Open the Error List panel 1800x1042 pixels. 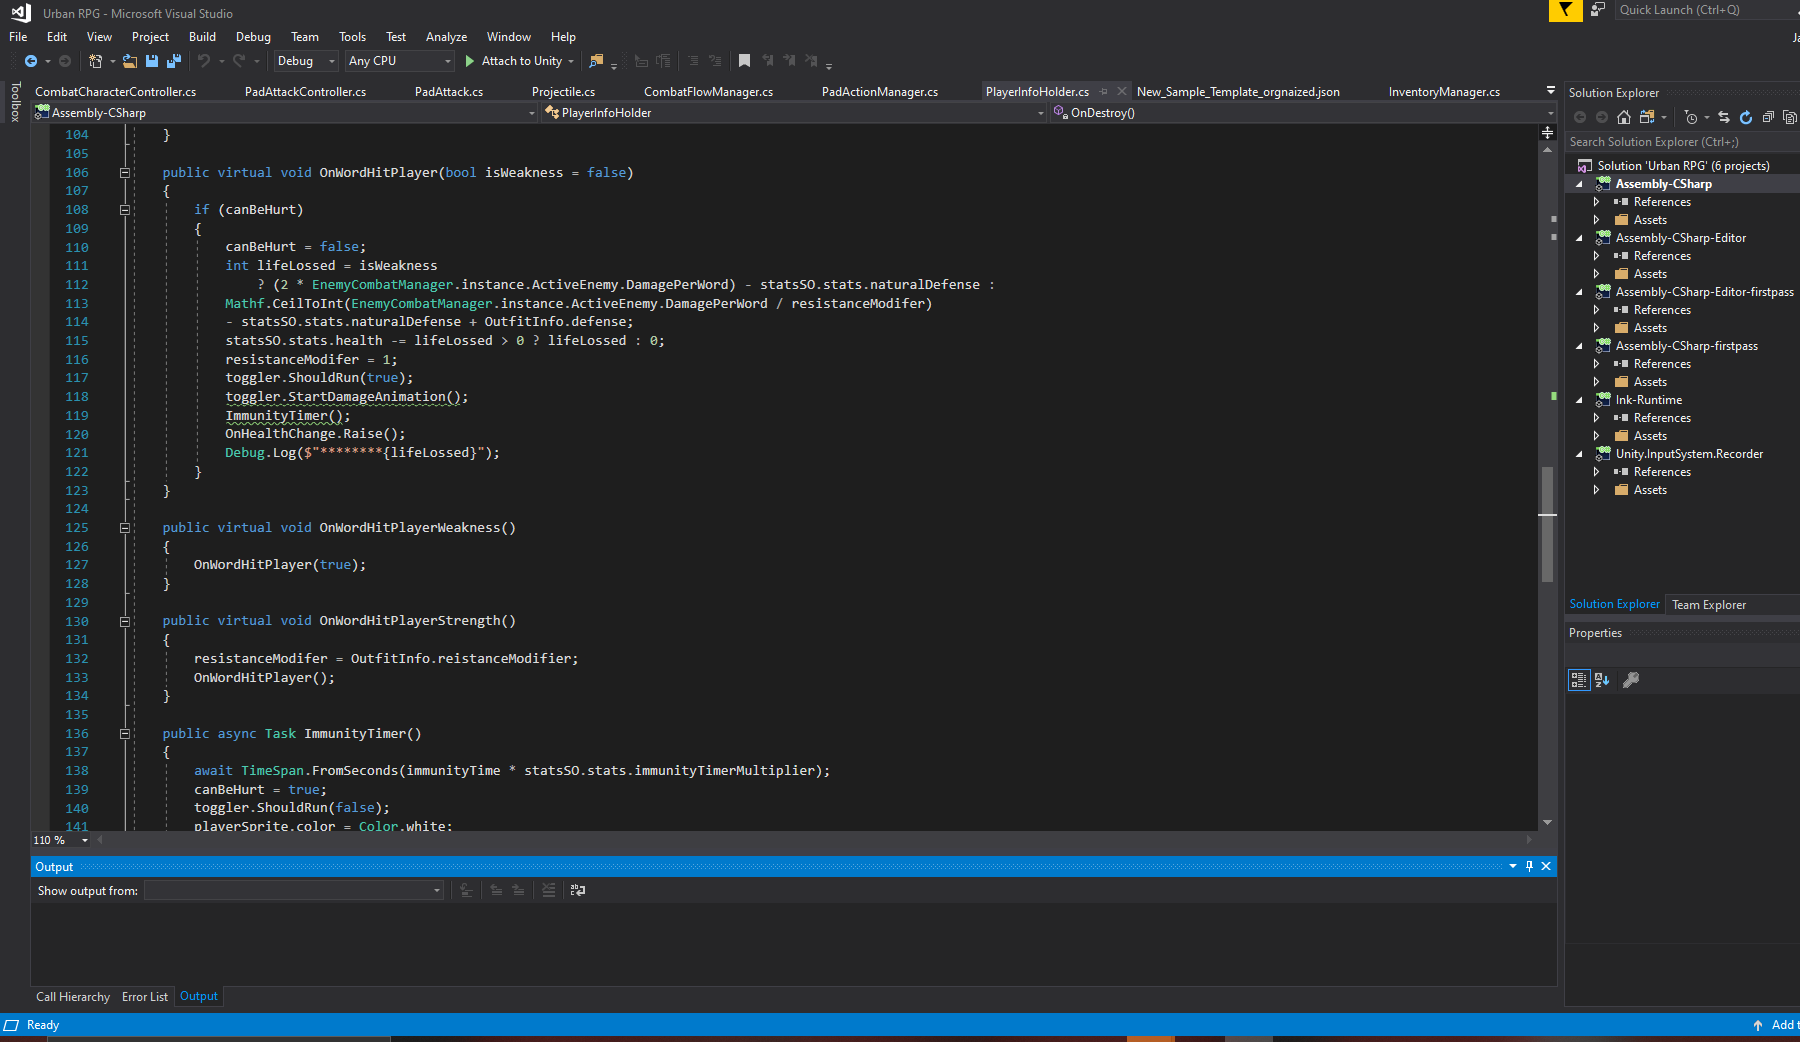[x=144, y=996]
